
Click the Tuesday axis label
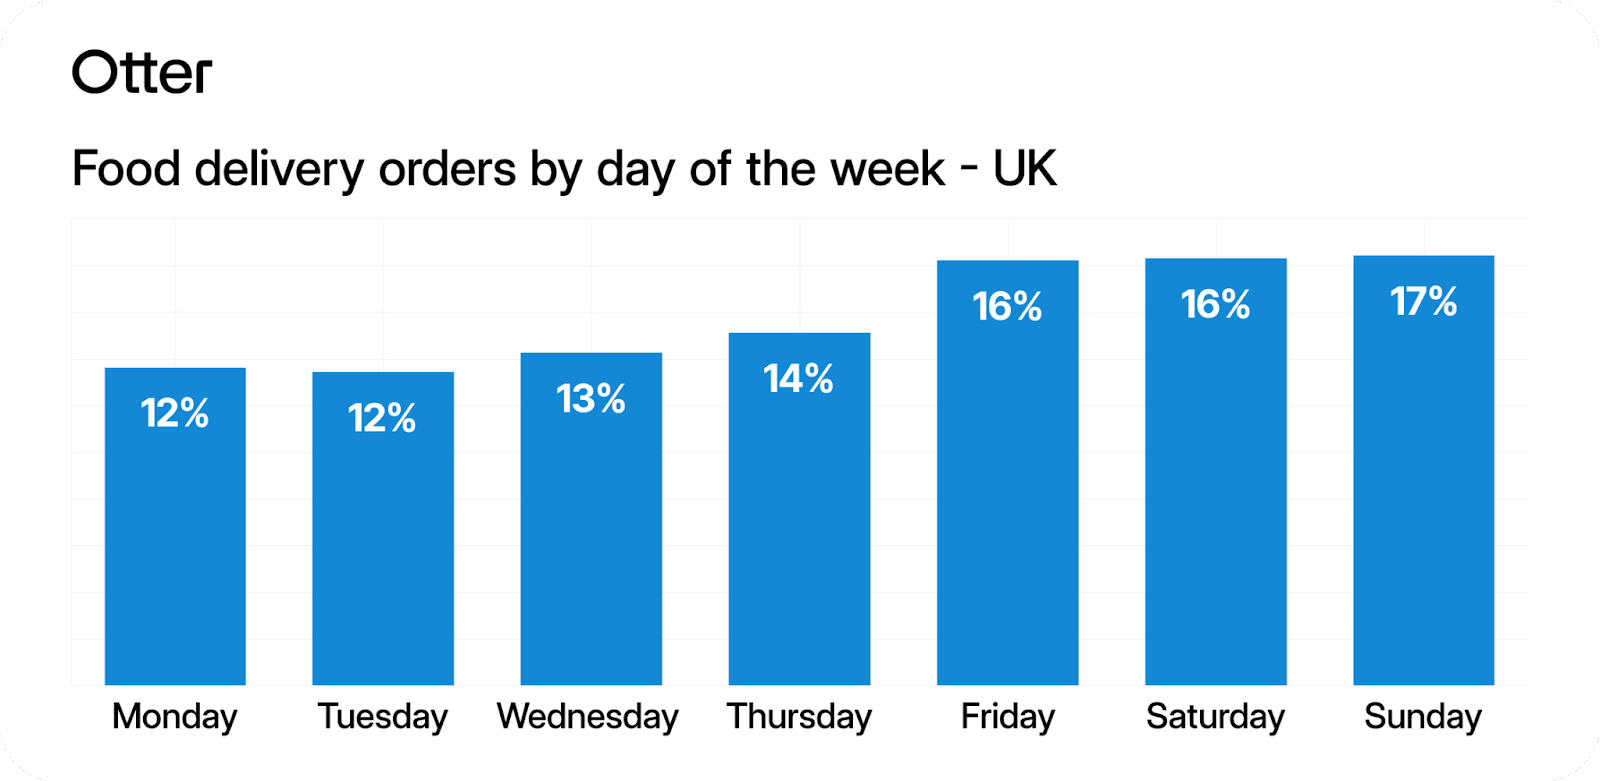(383, 717)
